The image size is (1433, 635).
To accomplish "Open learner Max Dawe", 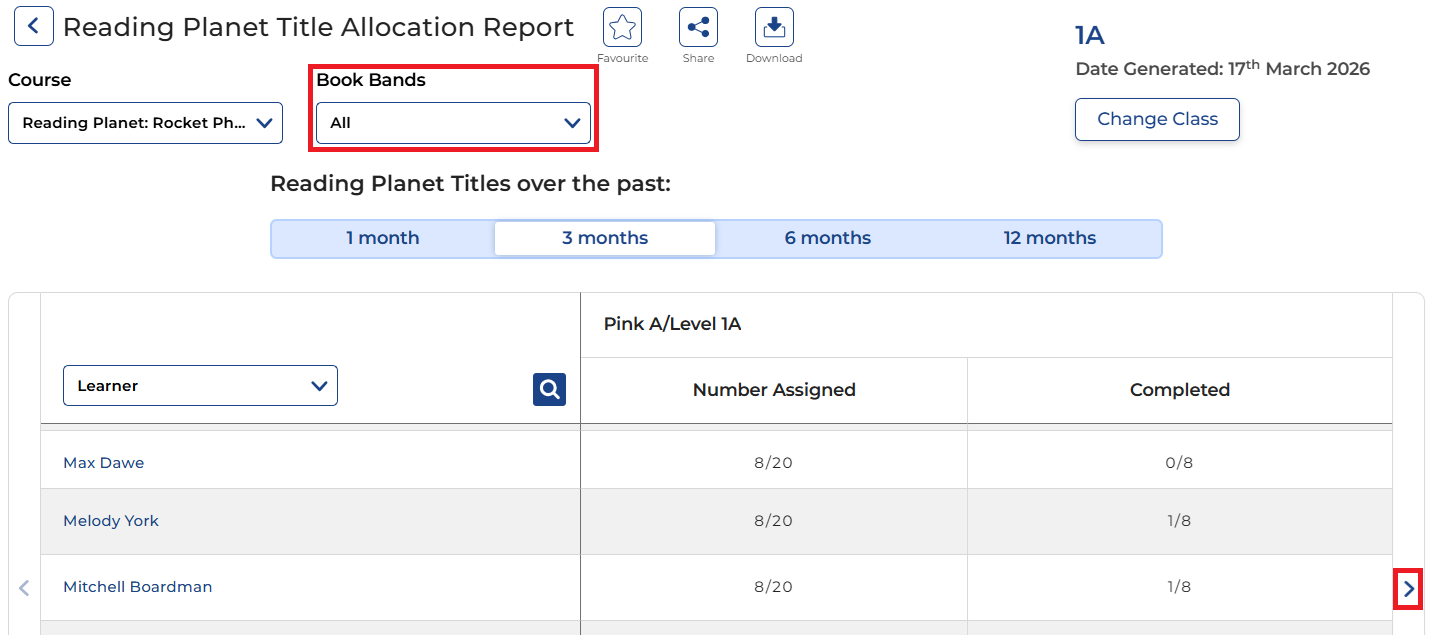I will click(x=104, y=463).
